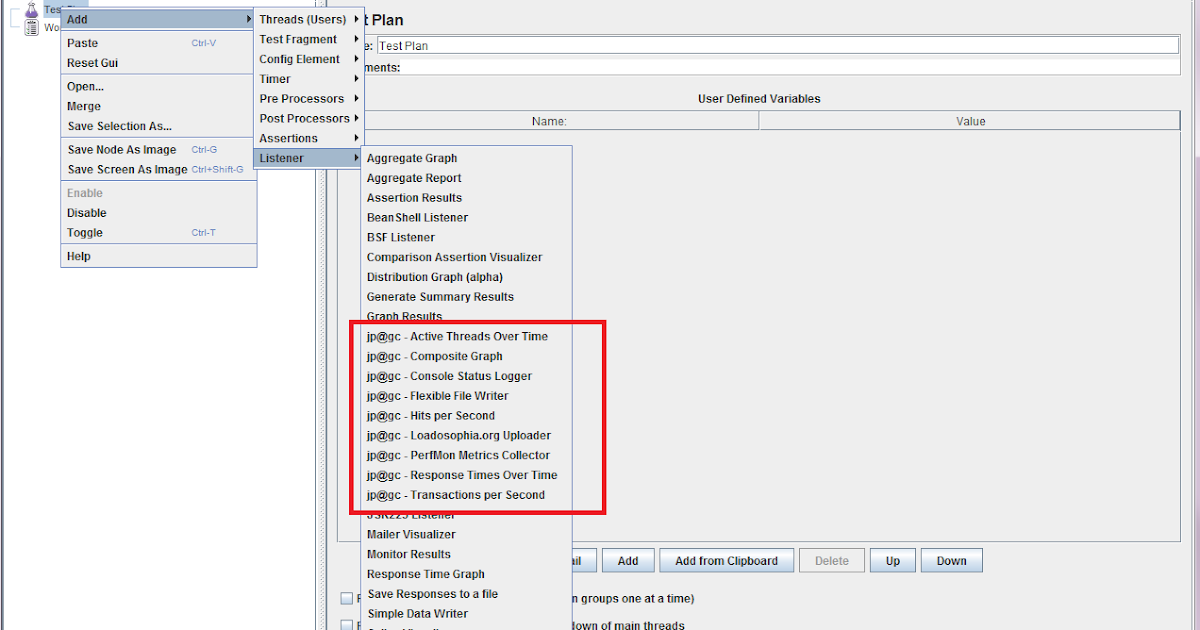This screenshot has width=1200, height=630.
Task: Click the Add variable button
Action: 628,561
